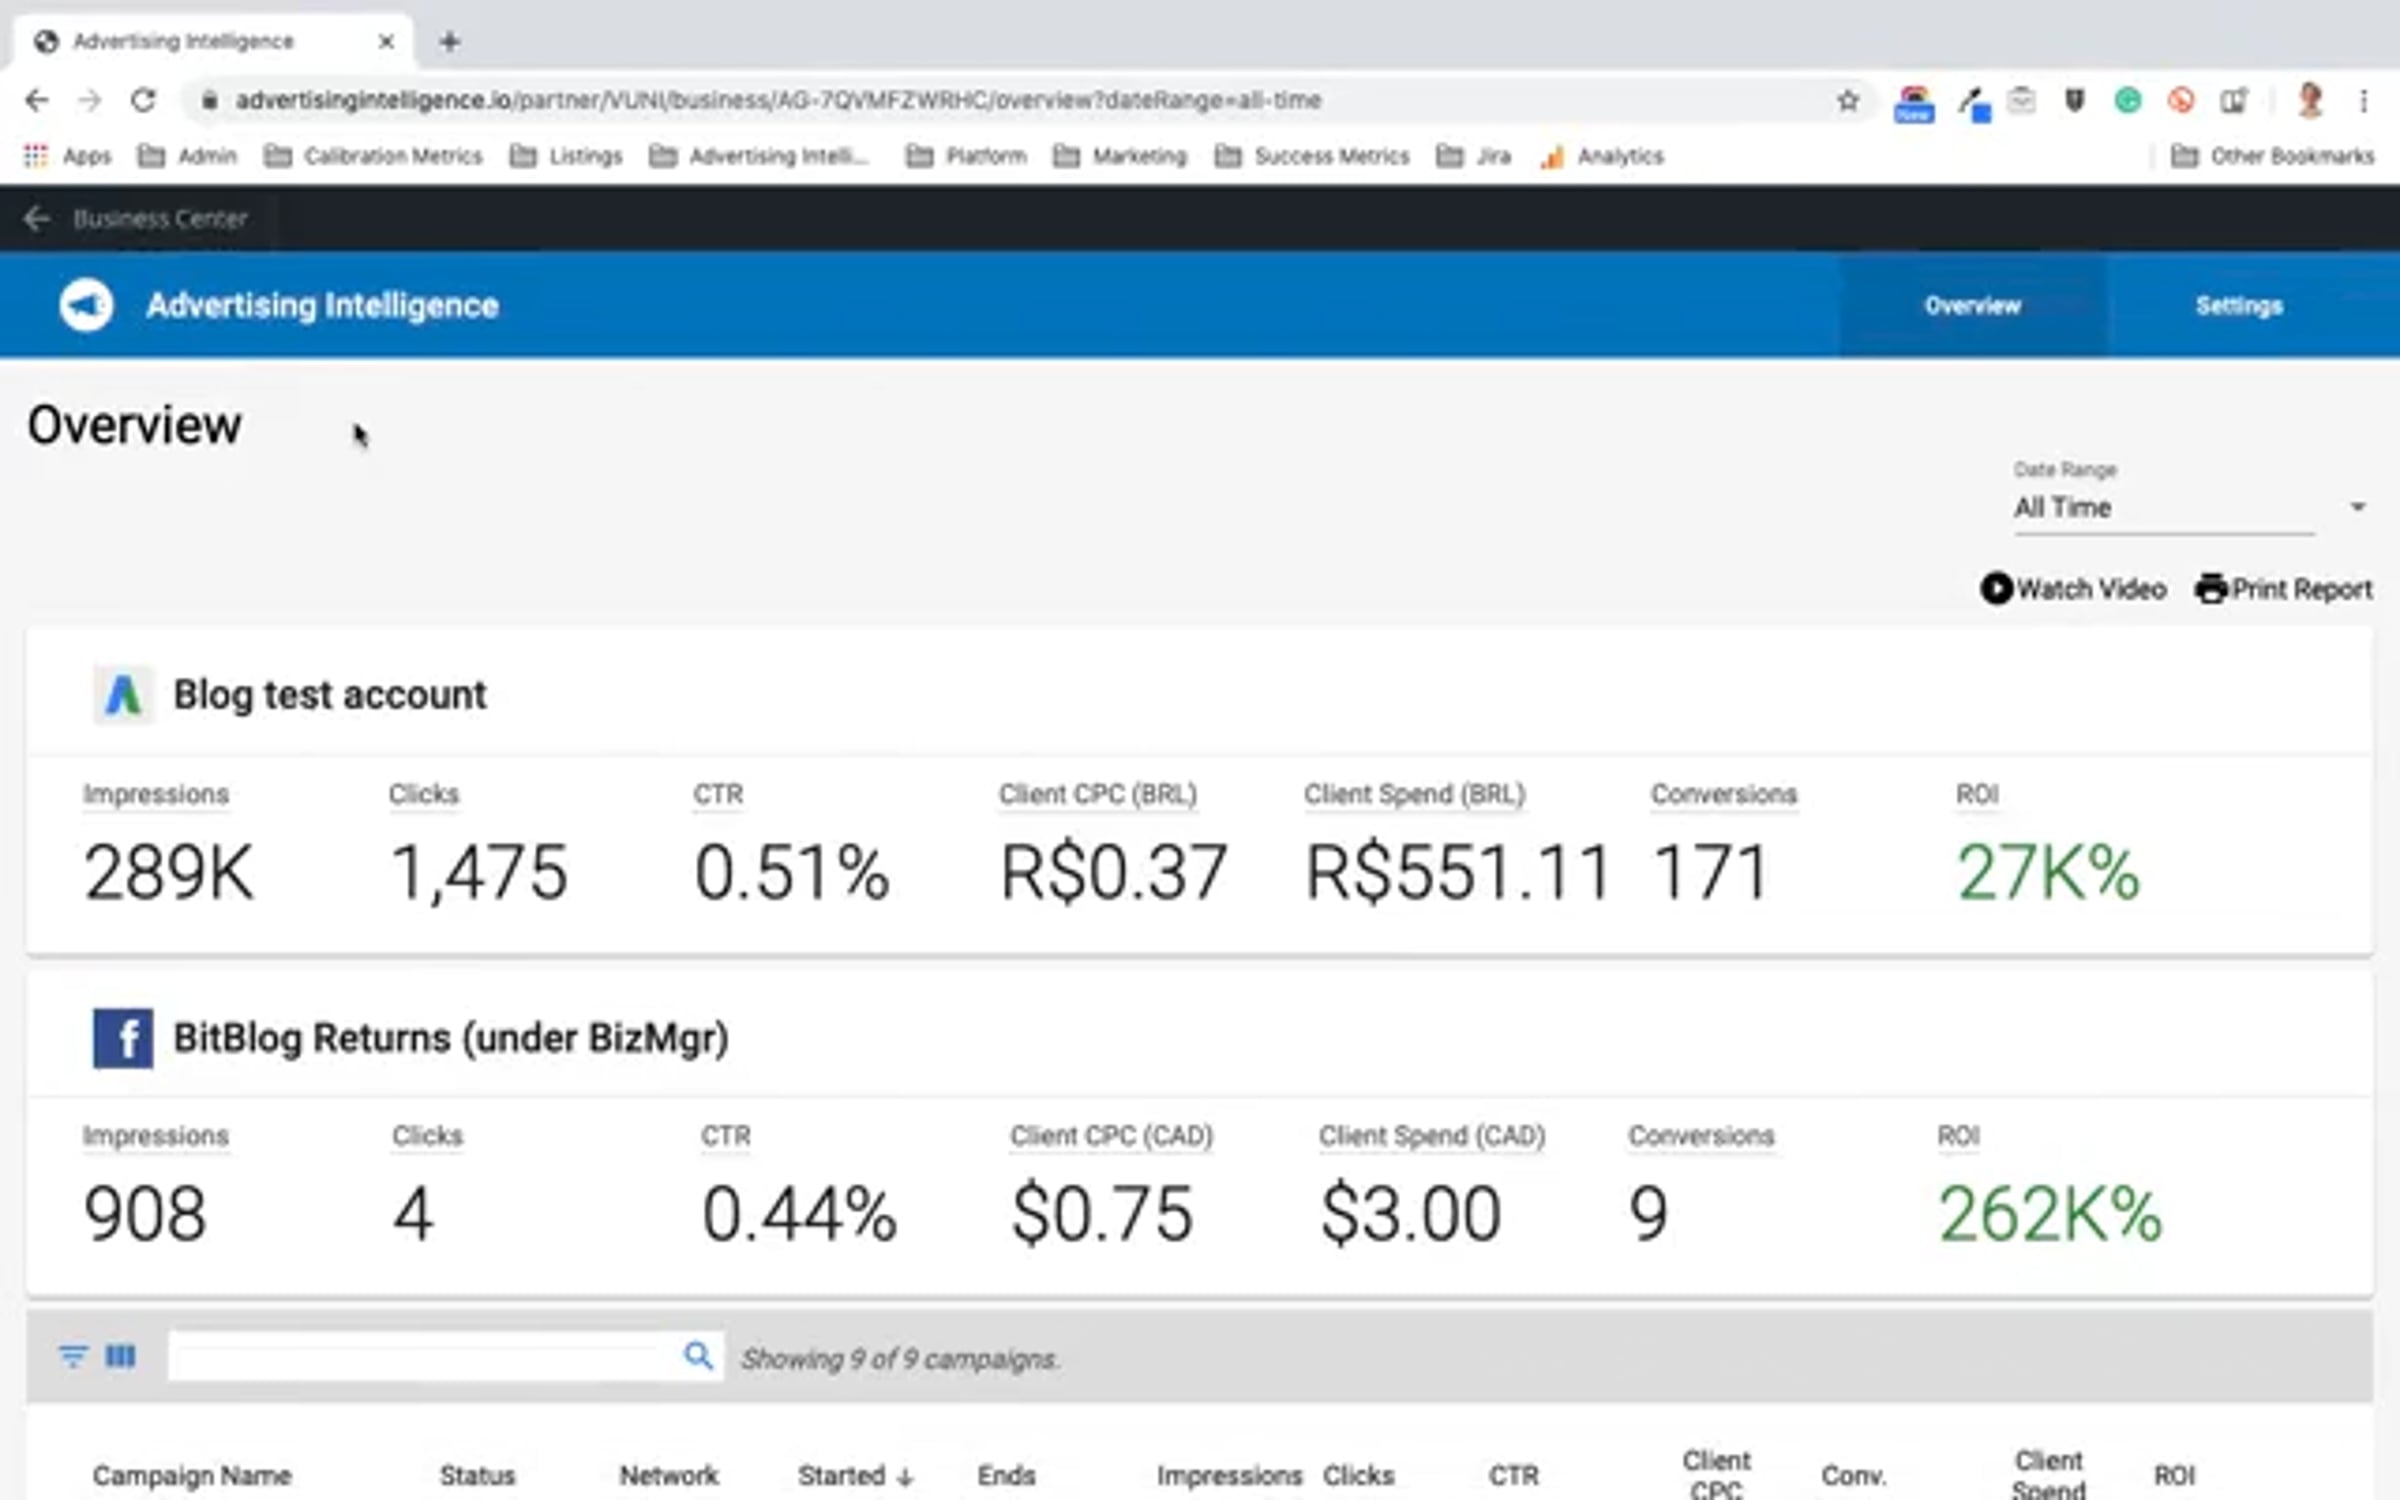Open the Platform bookmark folder
Screen dimensions: 2400x1500
tap(966, 156)
